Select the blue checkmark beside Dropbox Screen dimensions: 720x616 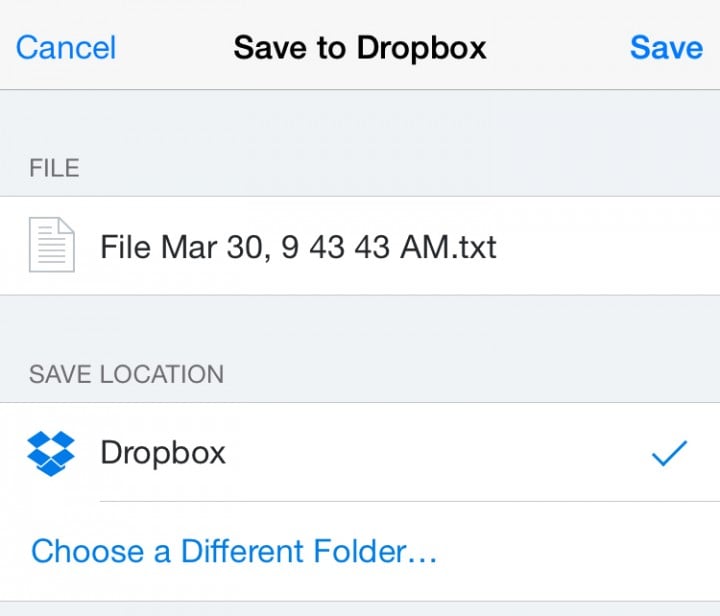[669, 453]
